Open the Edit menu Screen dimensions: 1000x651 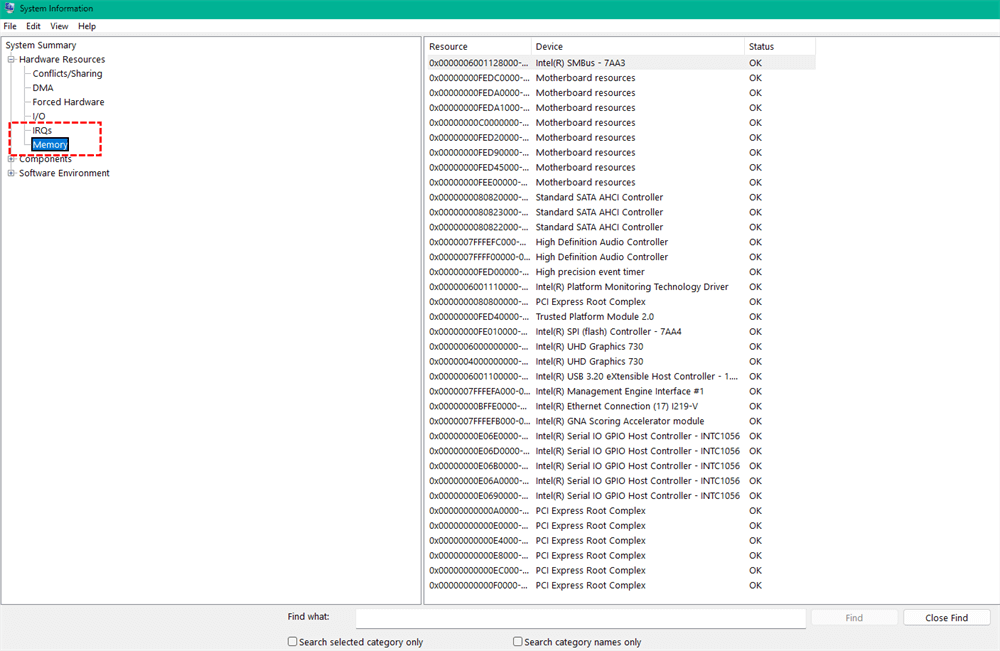click(33, 26)
